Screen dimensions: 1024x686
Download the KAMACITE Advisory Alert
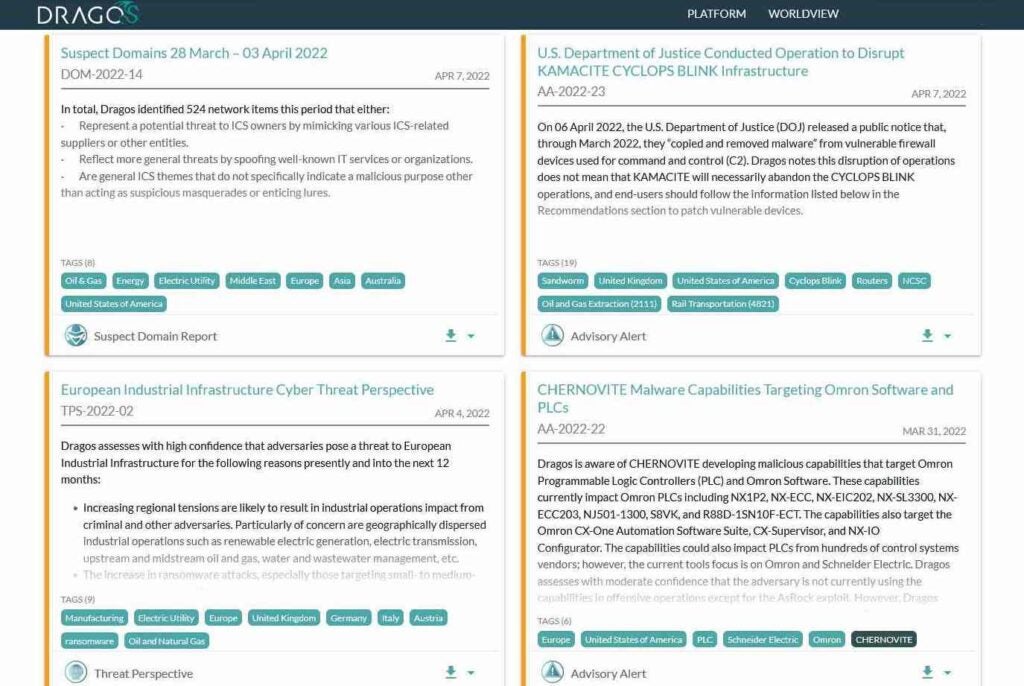click(927, 336)
